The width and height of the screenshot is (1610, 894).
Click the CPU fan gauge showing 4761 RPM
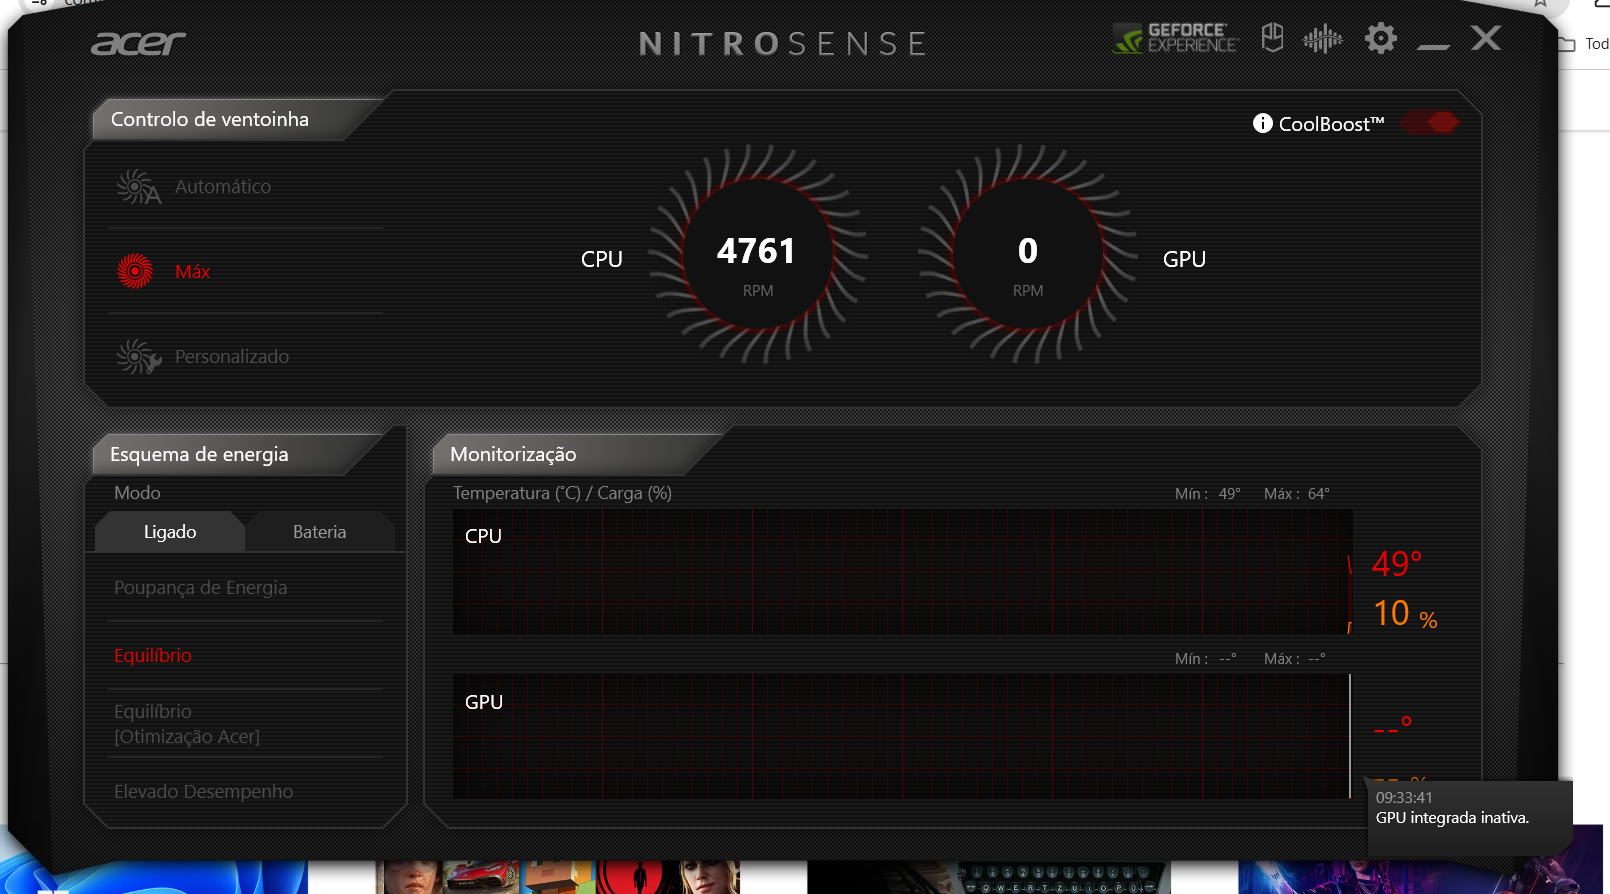pos(757,254)
